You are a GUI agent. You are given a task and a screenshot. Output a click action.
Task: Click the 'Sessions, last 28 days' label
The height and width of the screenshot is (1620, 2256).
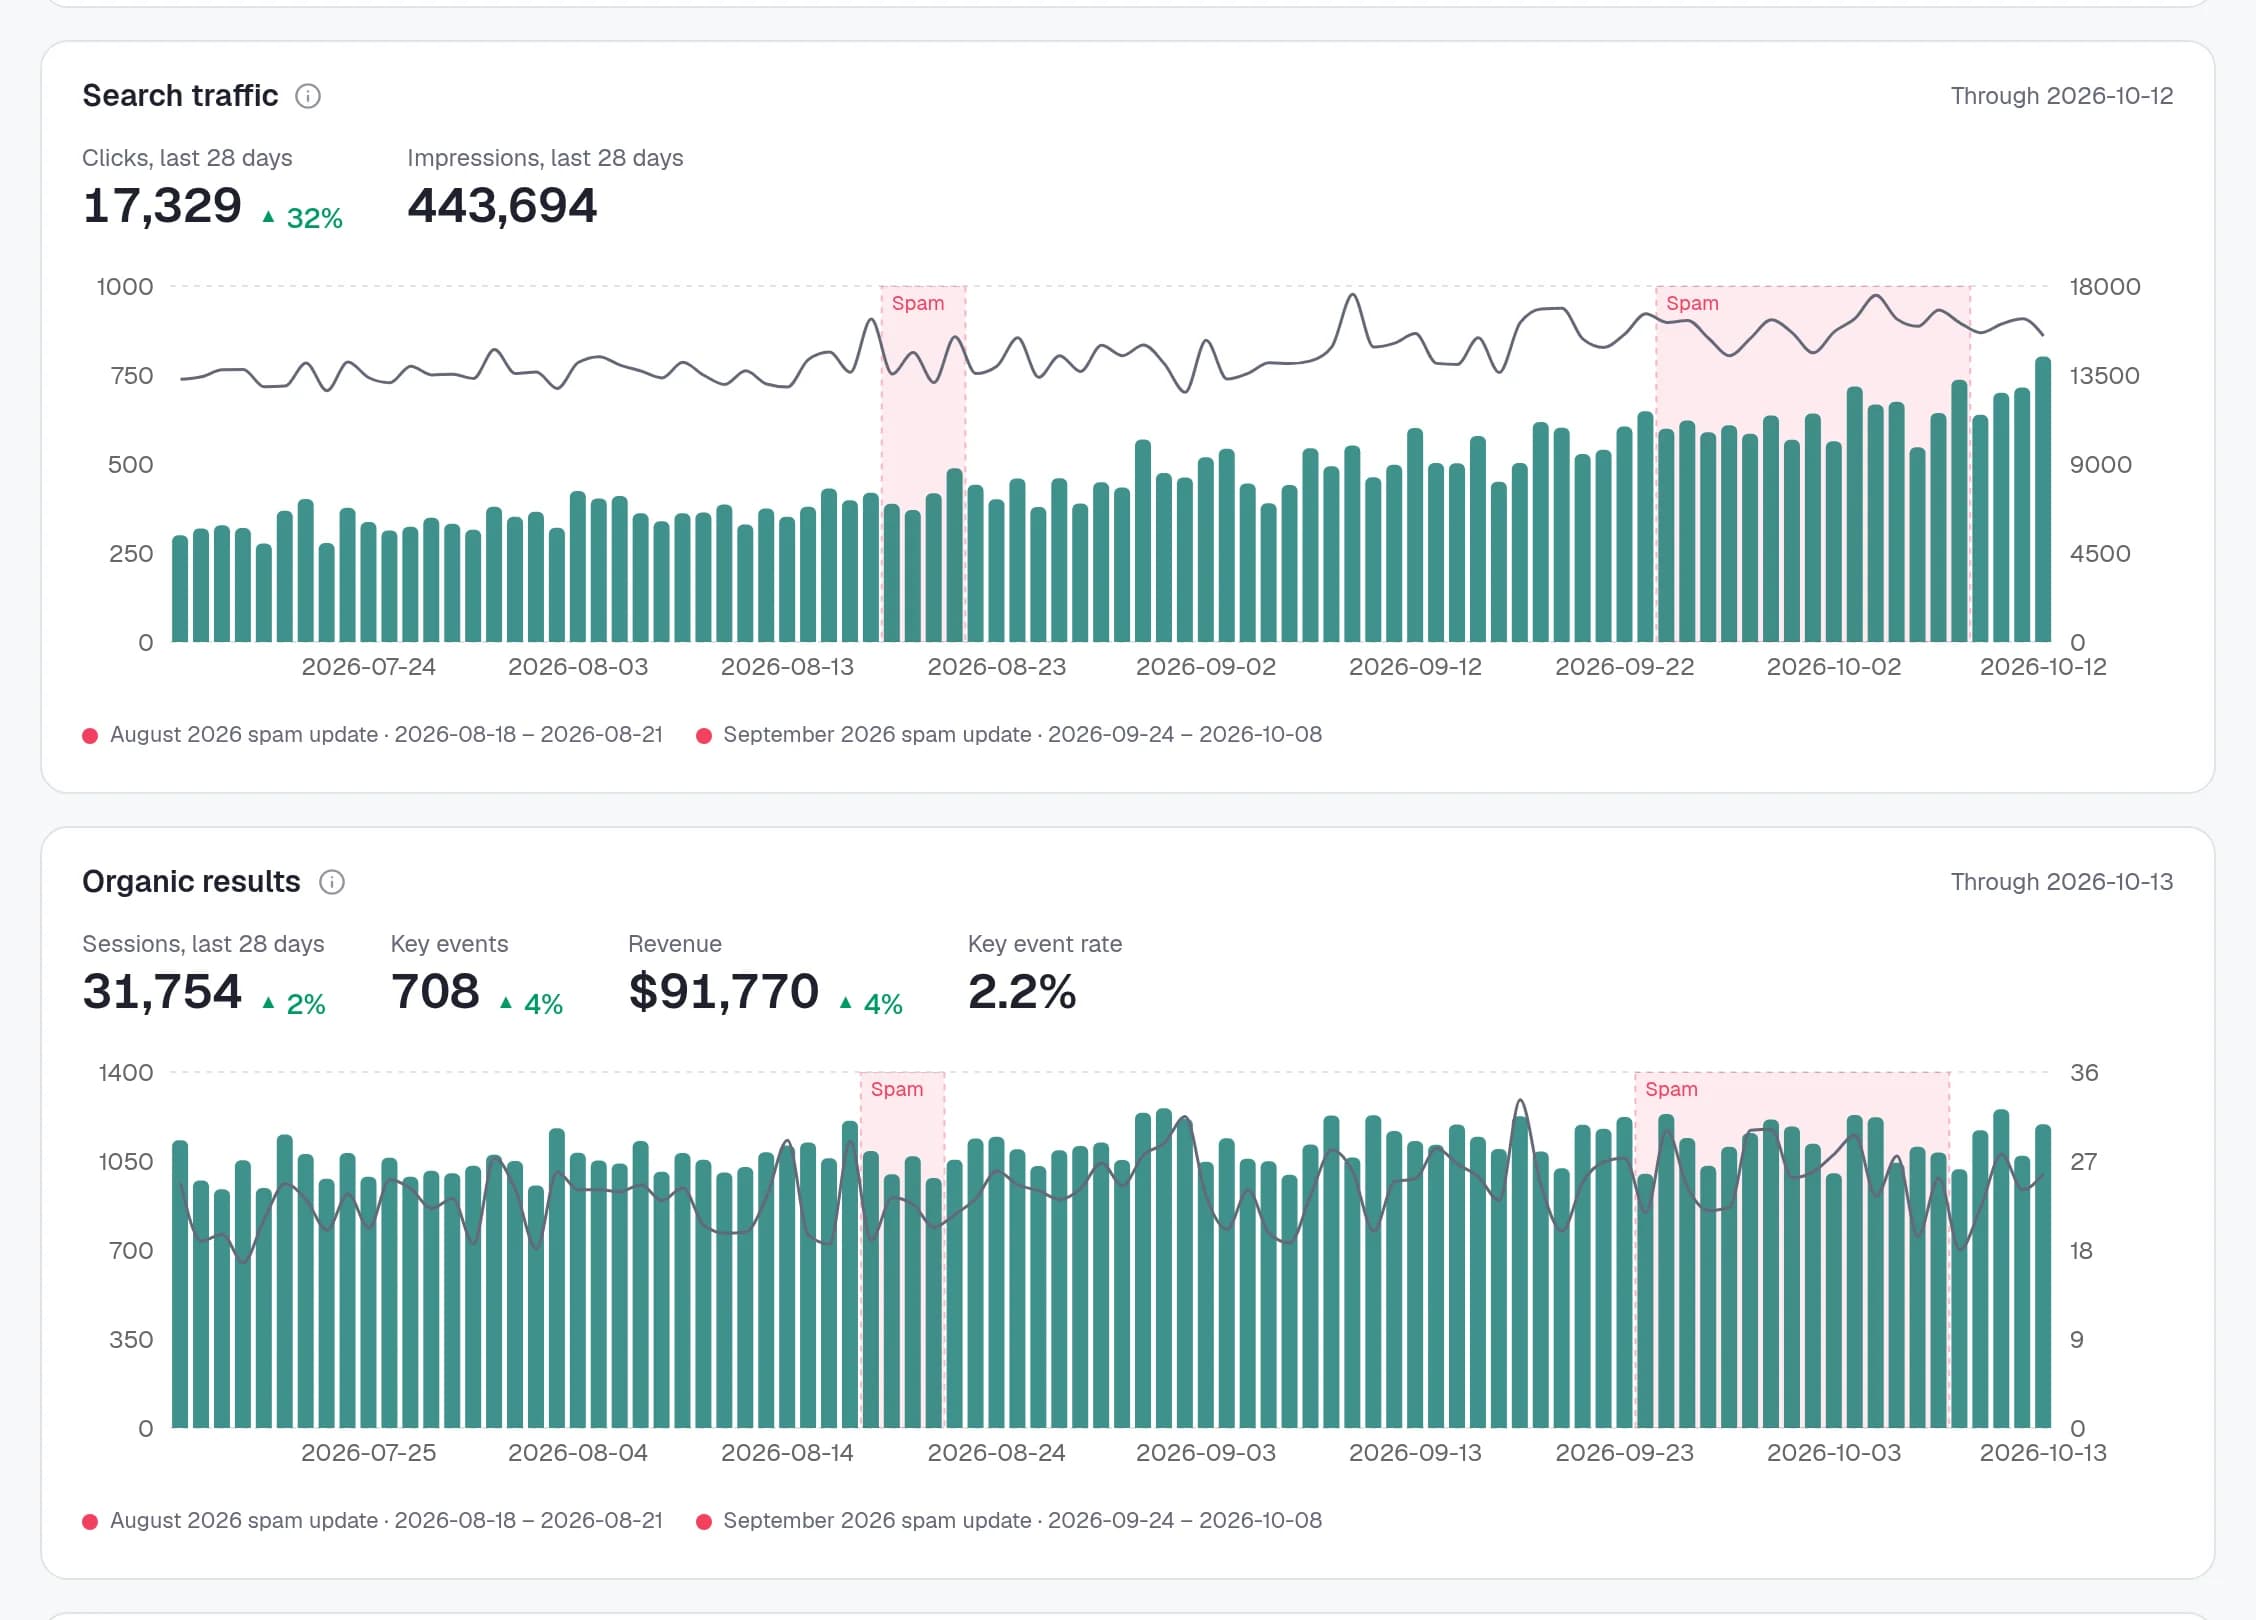203,944
